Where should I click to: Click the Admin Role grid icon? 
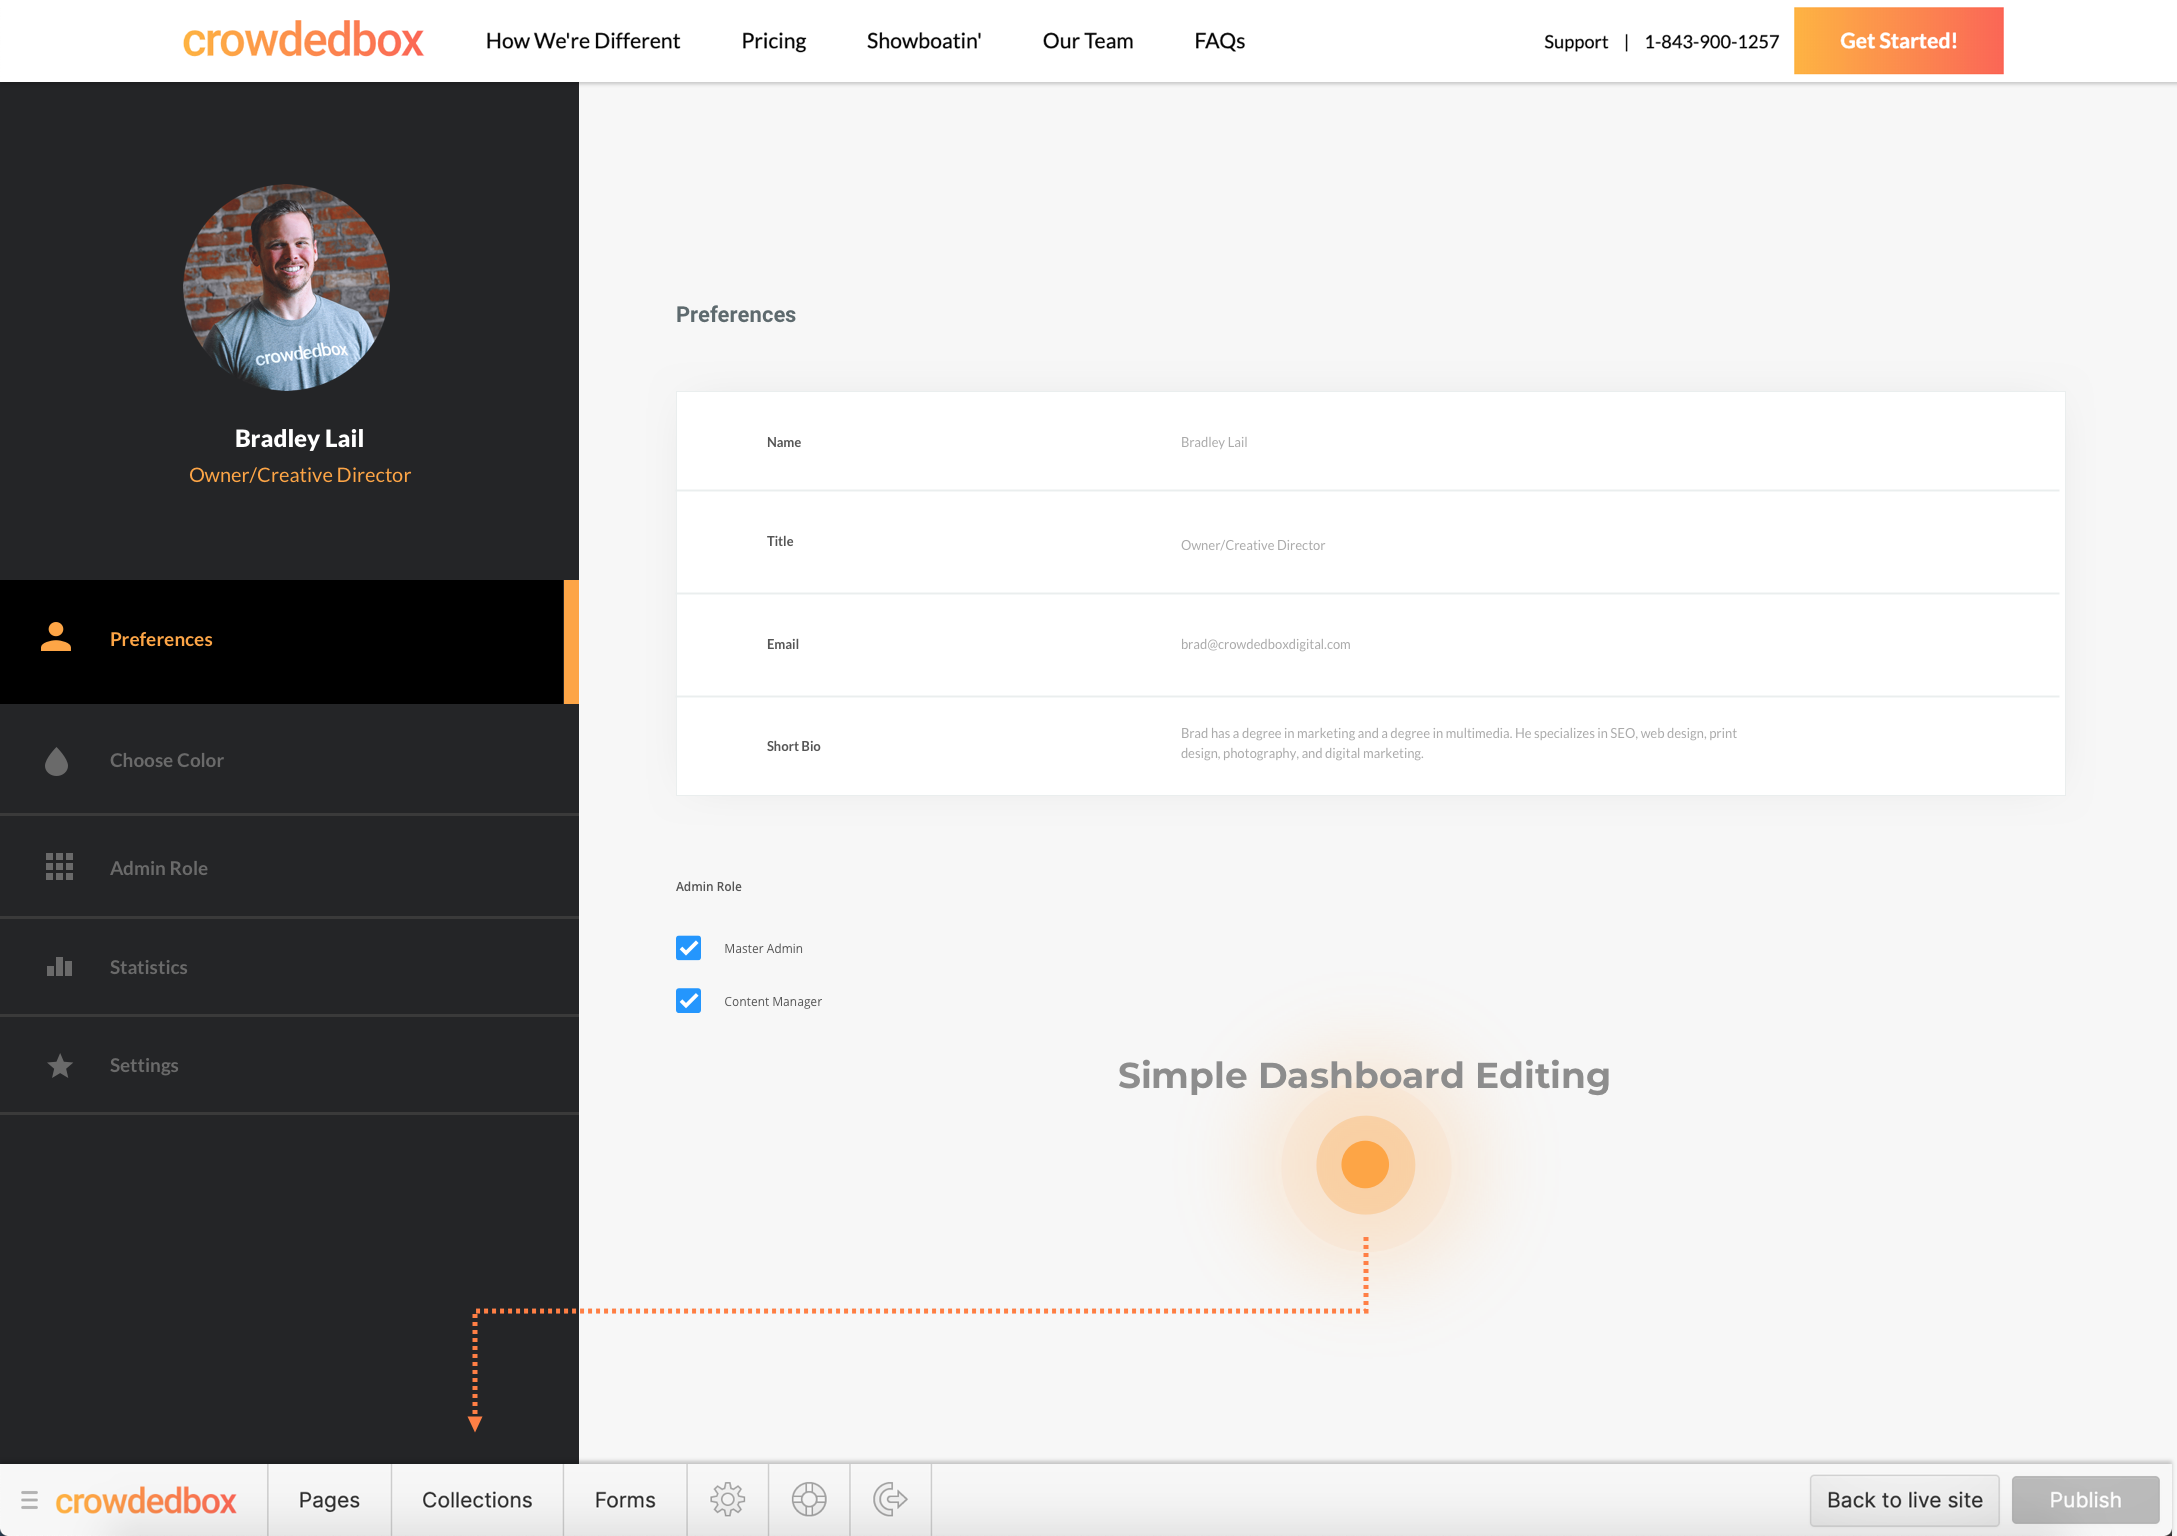[59, 867]
